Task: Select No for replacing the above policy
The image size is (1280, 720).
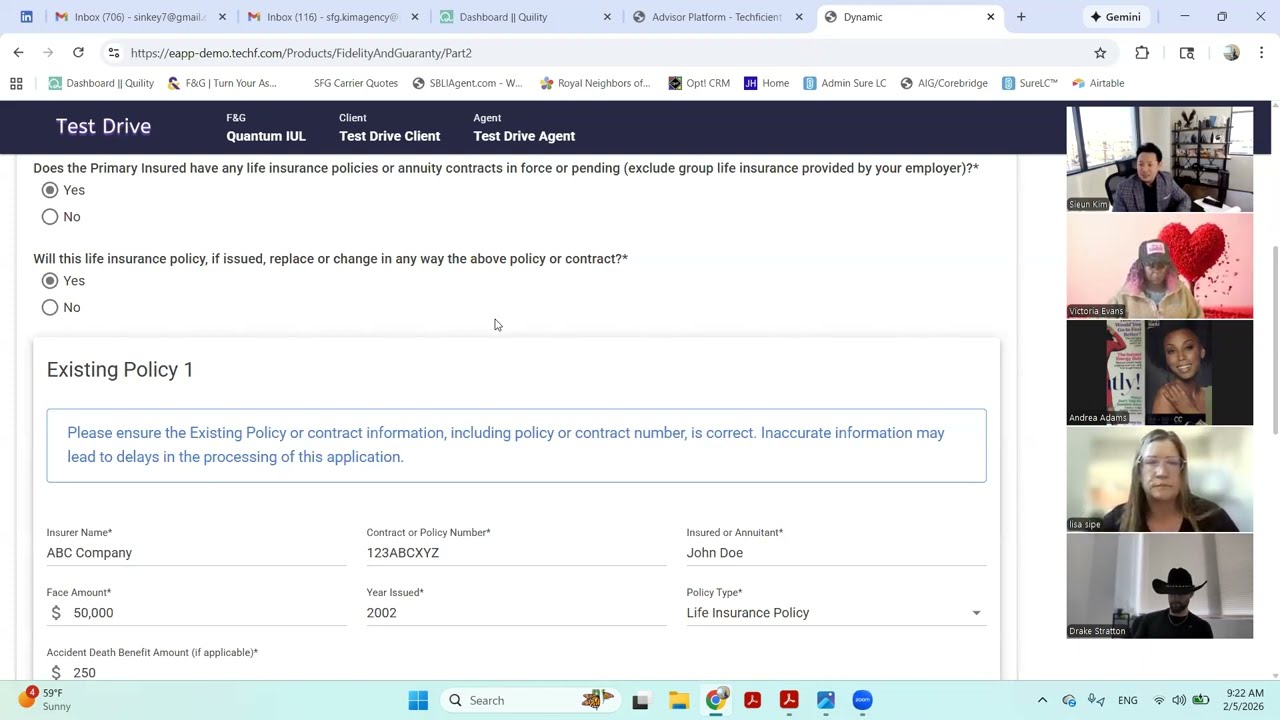Action: tap(50, 308)
